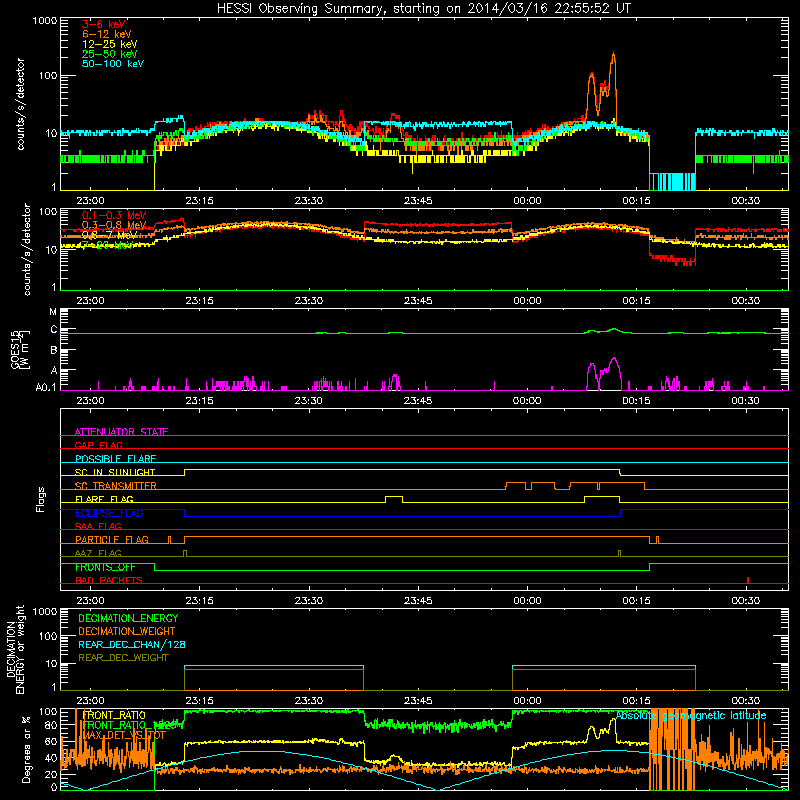Select the green 25-50 keV legend label
The width and height of the screenshot is (800, 800).
click(110, 54)
